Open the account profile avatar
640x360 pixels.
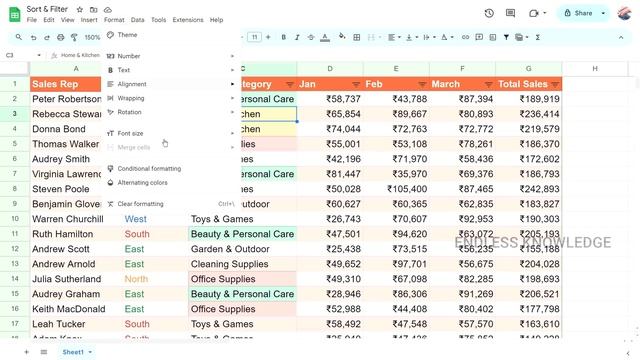624,13
